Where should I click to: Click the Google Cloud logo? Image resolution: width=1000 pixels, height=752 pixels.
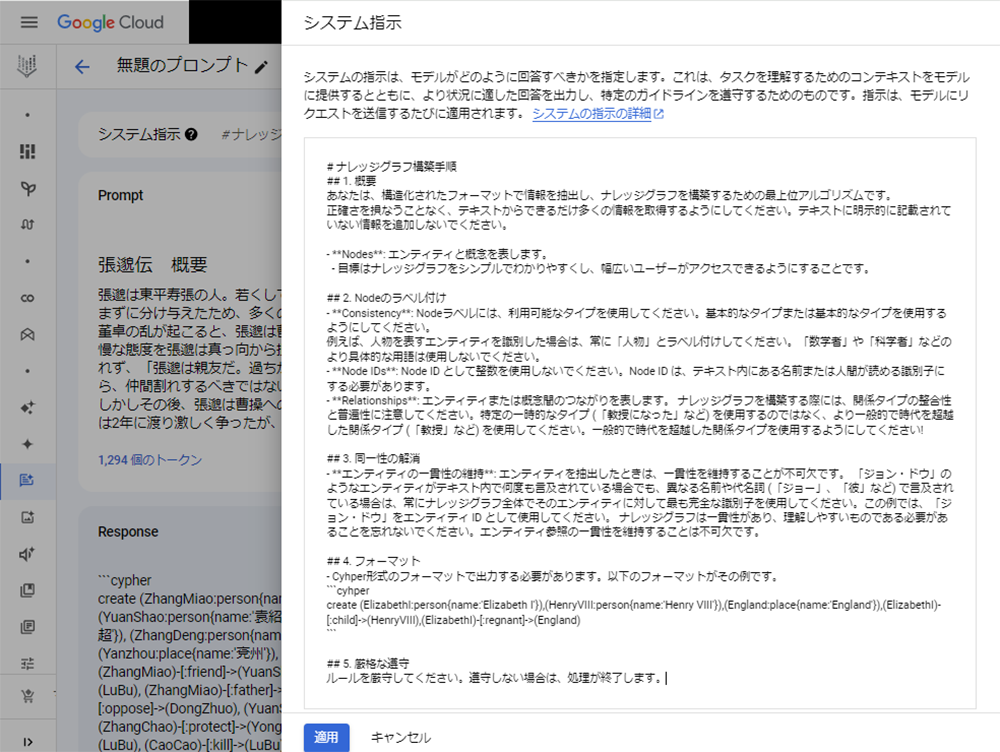tap(110, 22)
